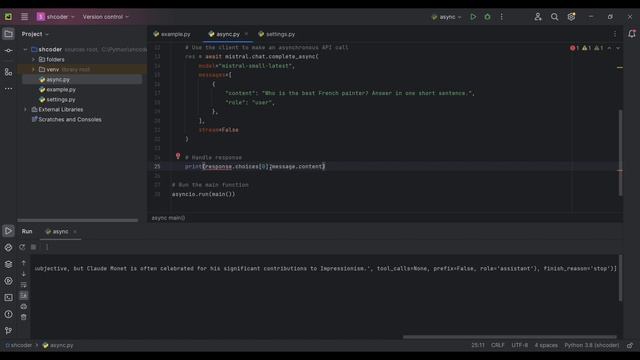
Task: Click editor vertical scrollbar
Action: [620, 153]
